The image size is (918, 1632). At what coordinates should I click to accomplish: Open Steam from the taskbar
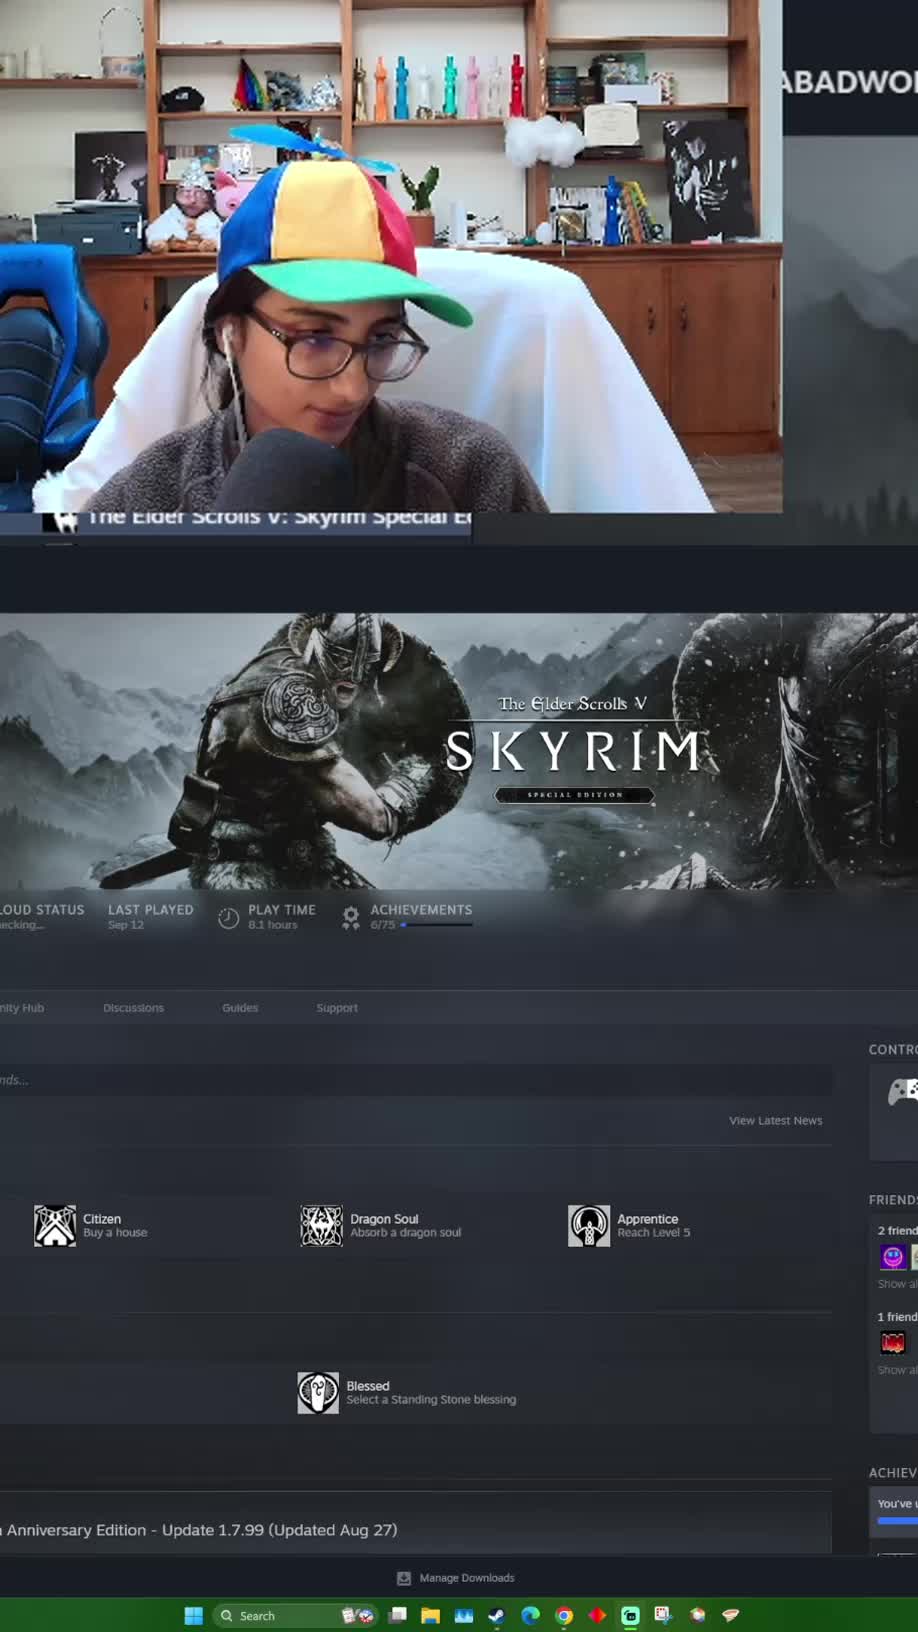click(497, 1616)
